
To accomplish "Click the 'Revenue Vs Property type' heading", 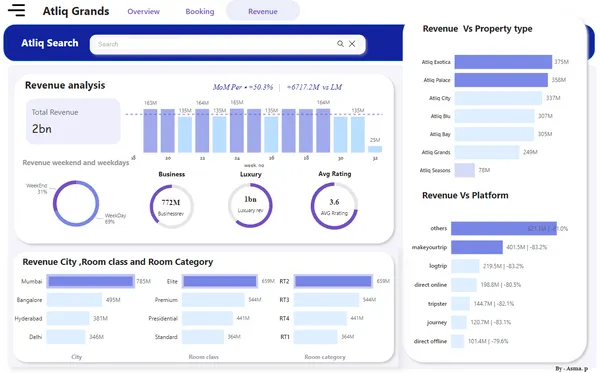I will tap(477, 29).
